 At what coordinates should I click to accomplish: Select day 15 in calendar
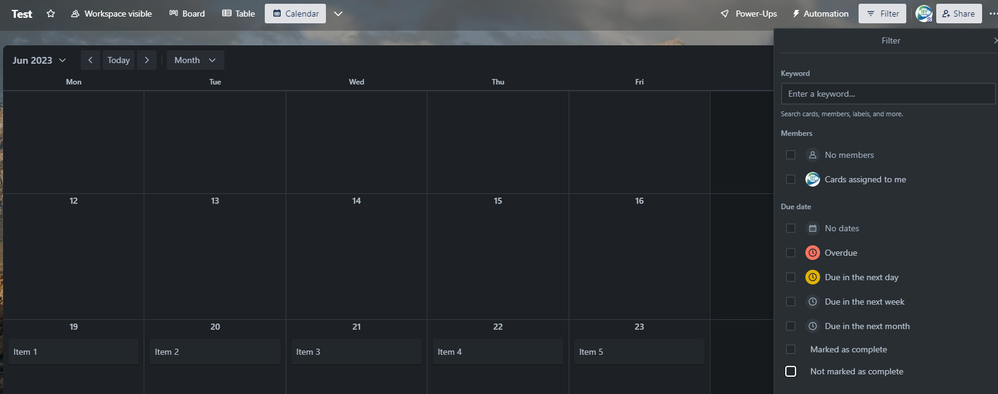(498, 201)
